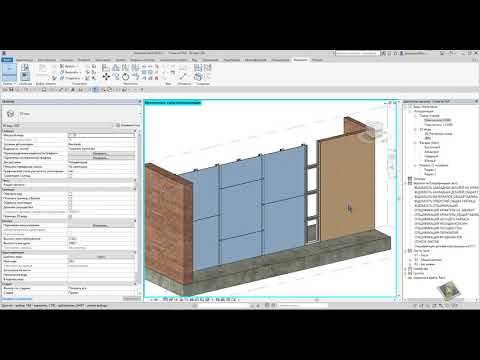Switch to the Modify (Изменить) ribbon tab
Screen dimensions: 480x360
point(300,60)
